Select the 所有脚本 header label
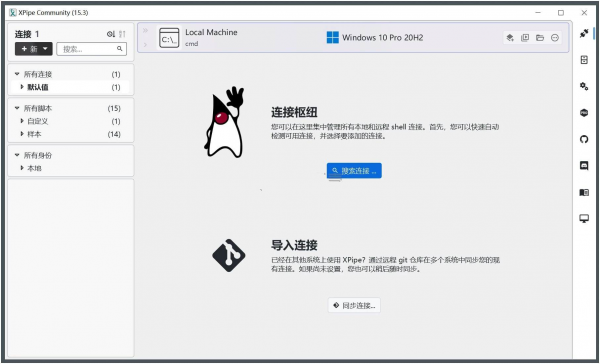The image size is (600, 364). 38,109
